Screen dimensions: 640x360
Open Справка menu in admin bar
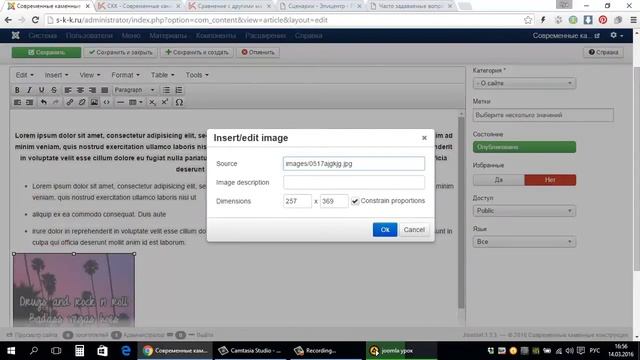pyautogui.click(x=309, y=36)
